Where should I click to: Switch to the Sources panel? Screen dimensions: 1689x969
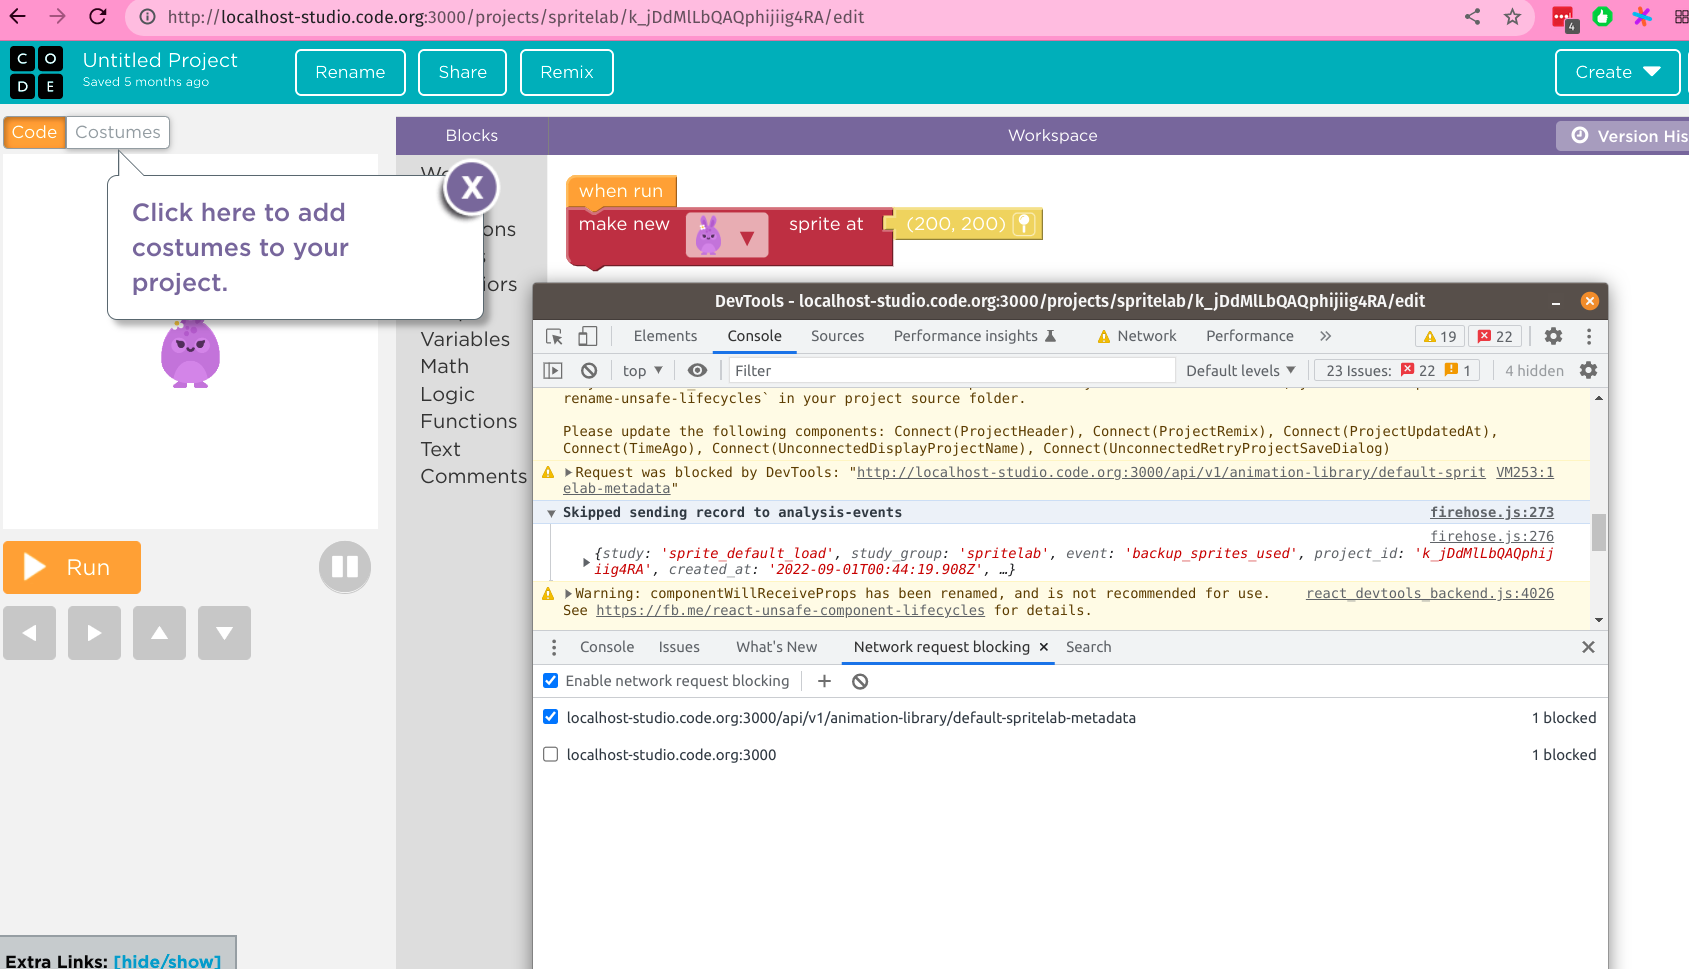(837, 336)
